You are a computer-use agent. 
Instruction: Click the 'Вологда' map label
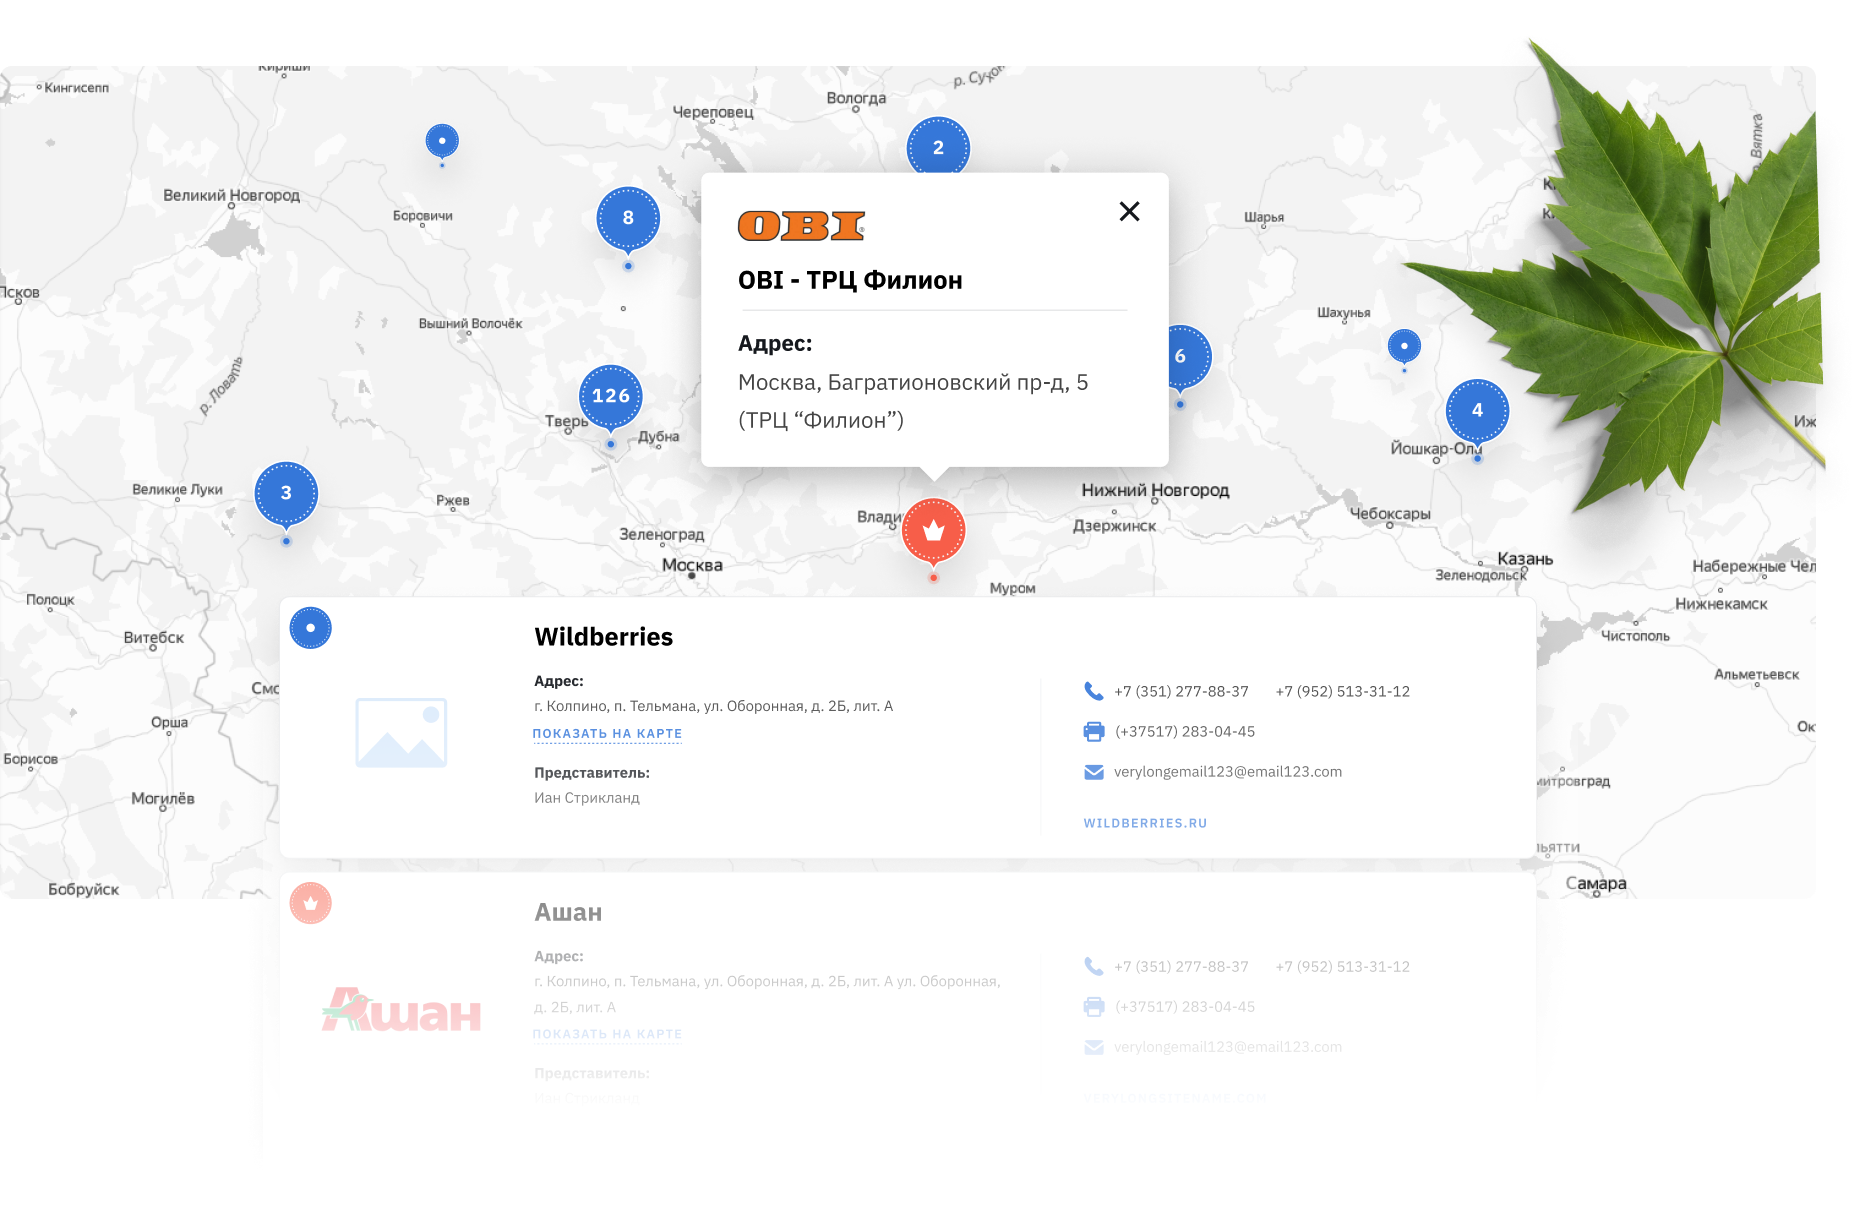[856, 98]
